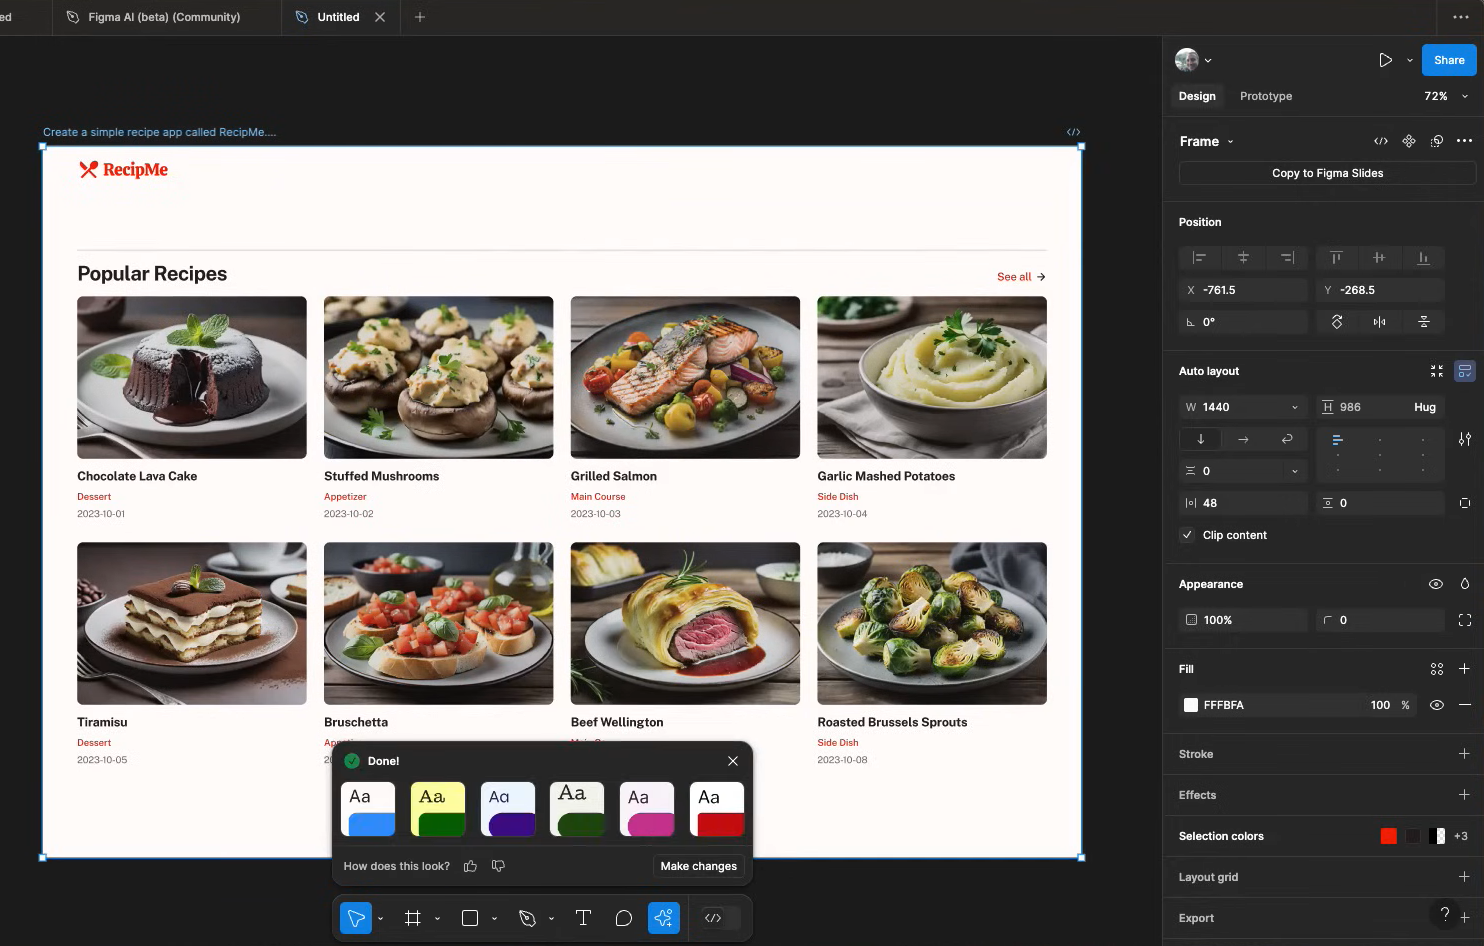This screenshot has width=1484, height=946.
Task: Select the Frame tool
Action: (412, 918)
